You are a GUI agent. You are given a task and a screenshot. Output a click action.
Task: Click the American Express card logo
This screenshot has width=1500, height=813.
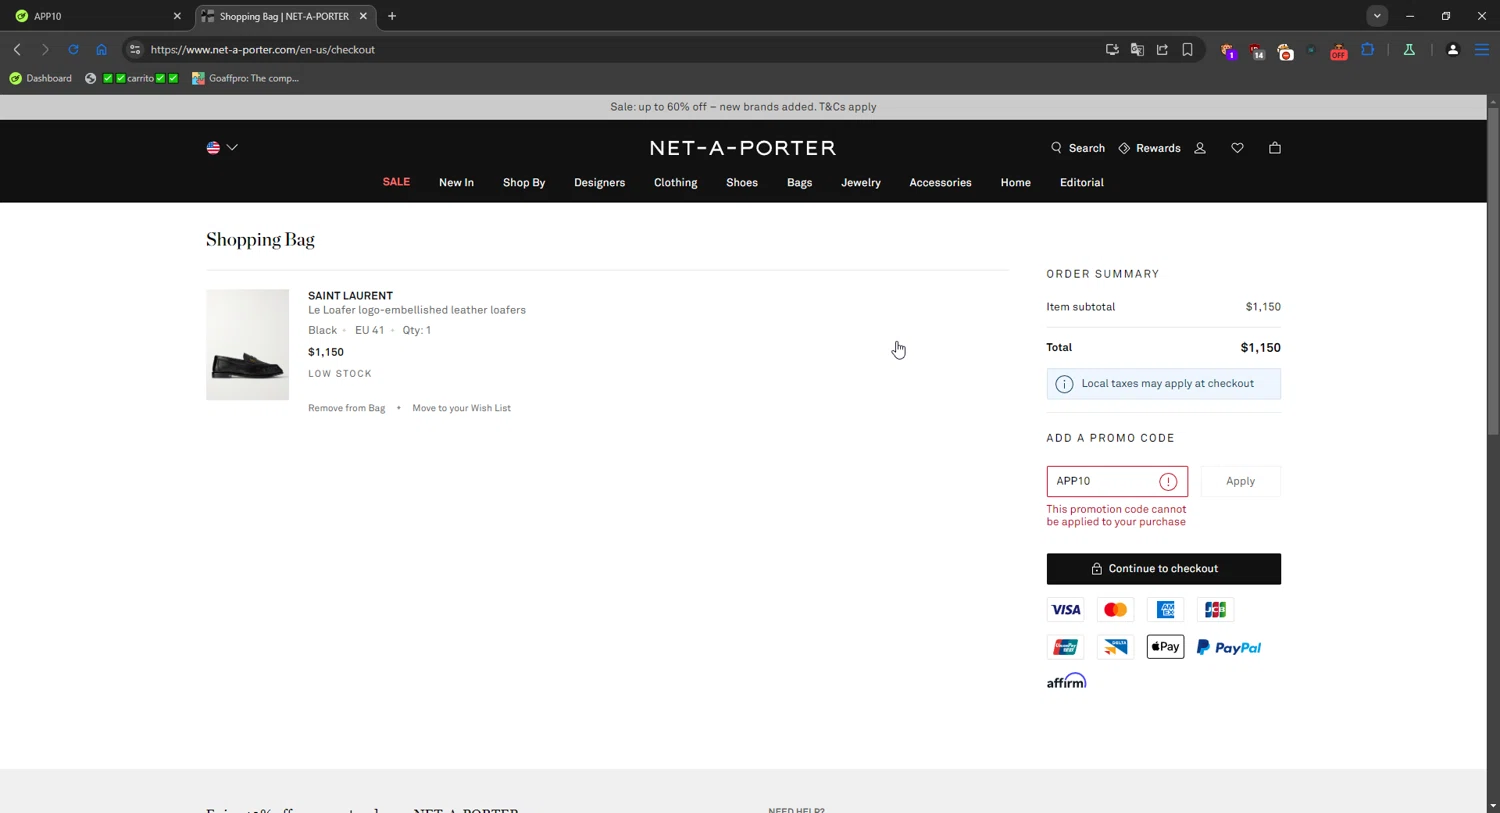(x=1165, y=610)
